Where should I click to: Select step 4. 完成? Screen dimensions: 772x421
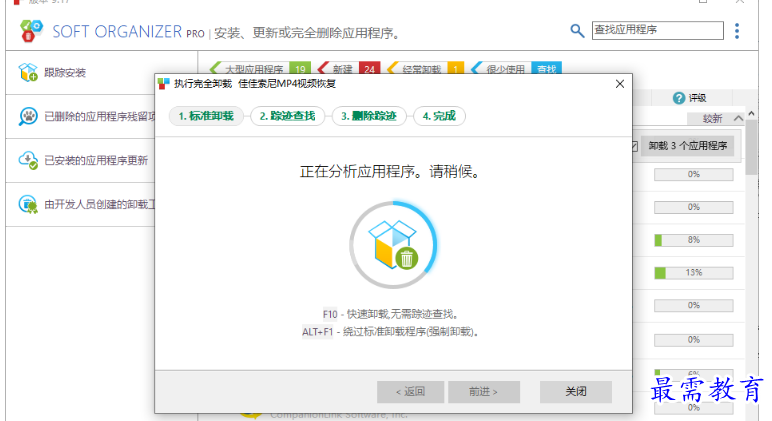439,116
